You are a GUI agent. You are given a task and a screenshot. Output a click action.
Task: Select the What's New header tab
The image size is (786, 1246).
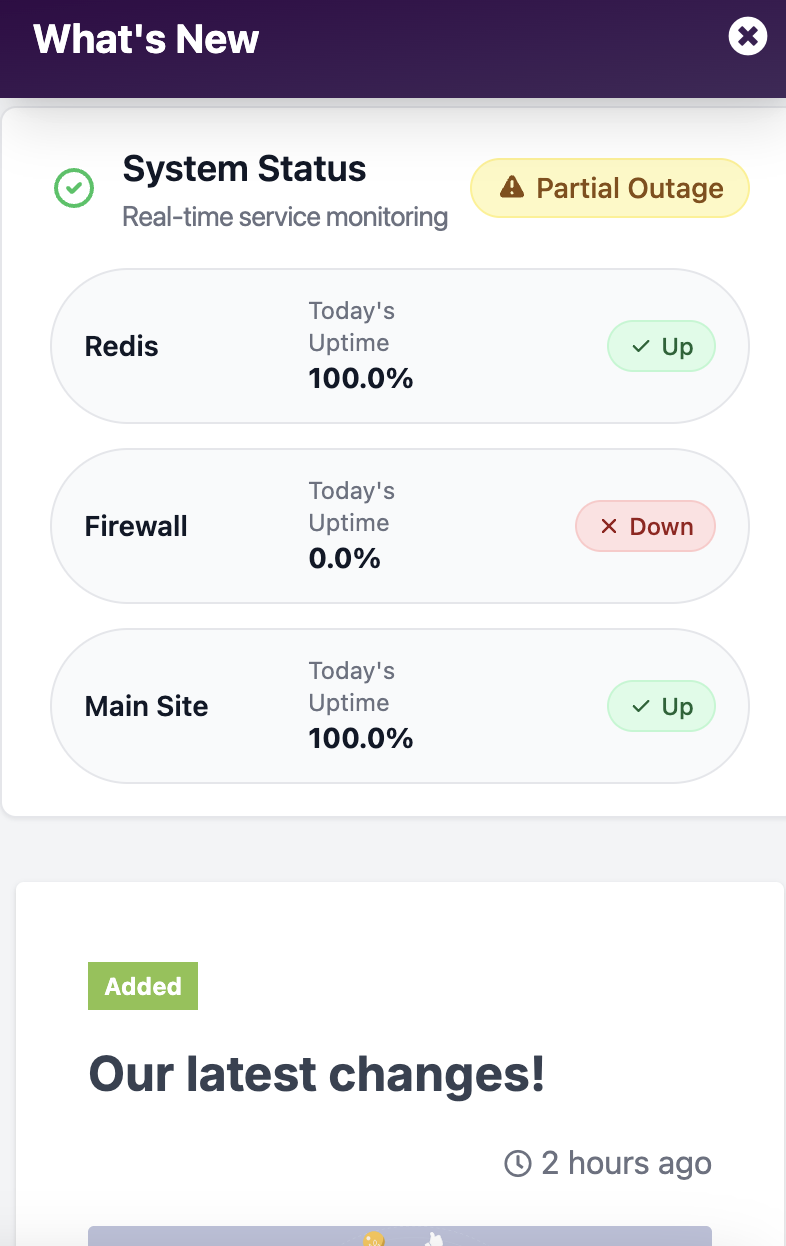[x=146, y=40]
